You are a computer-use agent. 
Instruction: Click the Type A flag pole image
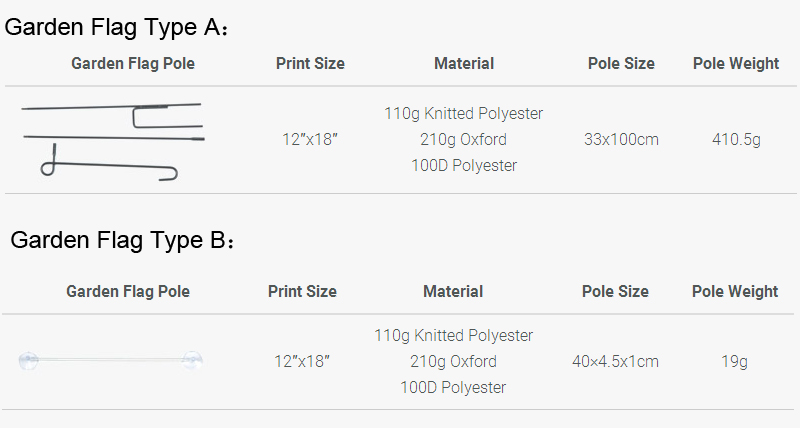click(x=113, y=141)
